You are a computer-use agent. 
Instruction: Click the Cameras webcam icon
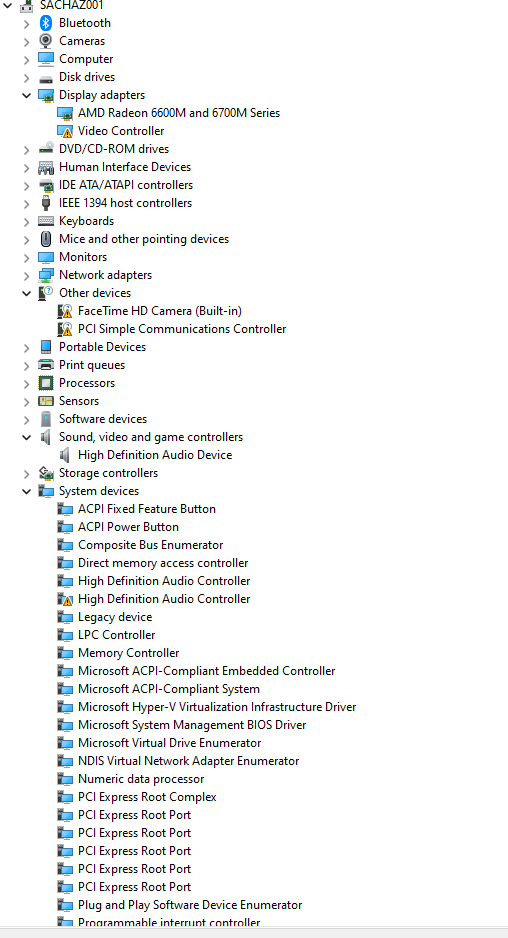click(46, 41)
